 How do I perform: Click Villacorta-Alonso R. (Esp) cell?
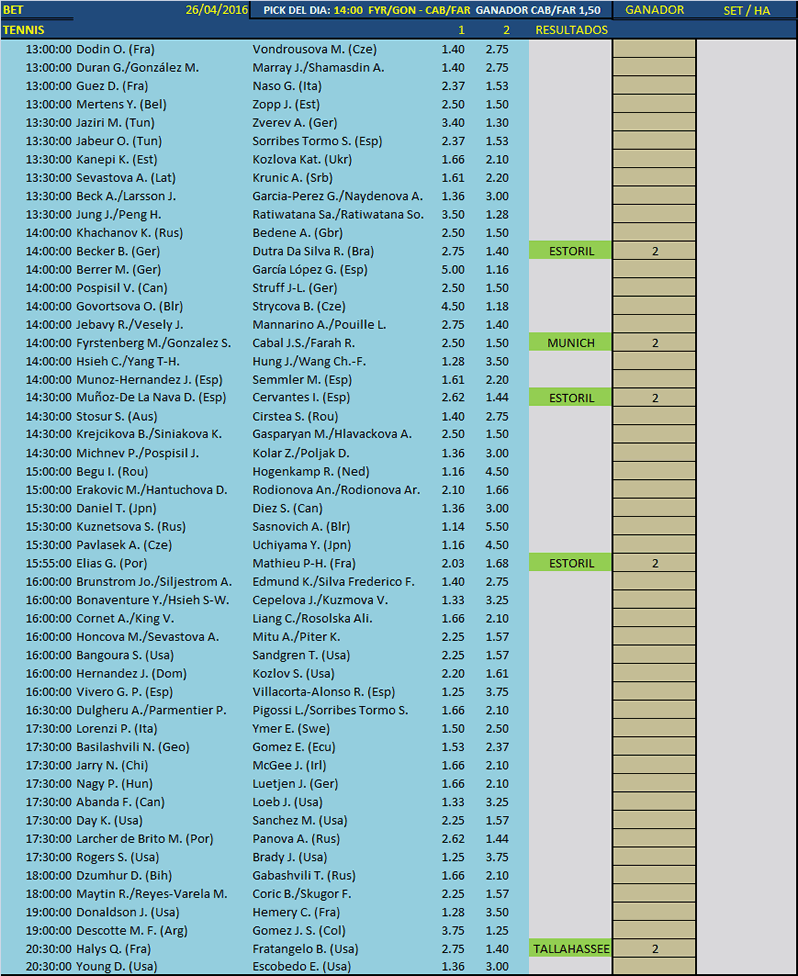pos(324,692)
